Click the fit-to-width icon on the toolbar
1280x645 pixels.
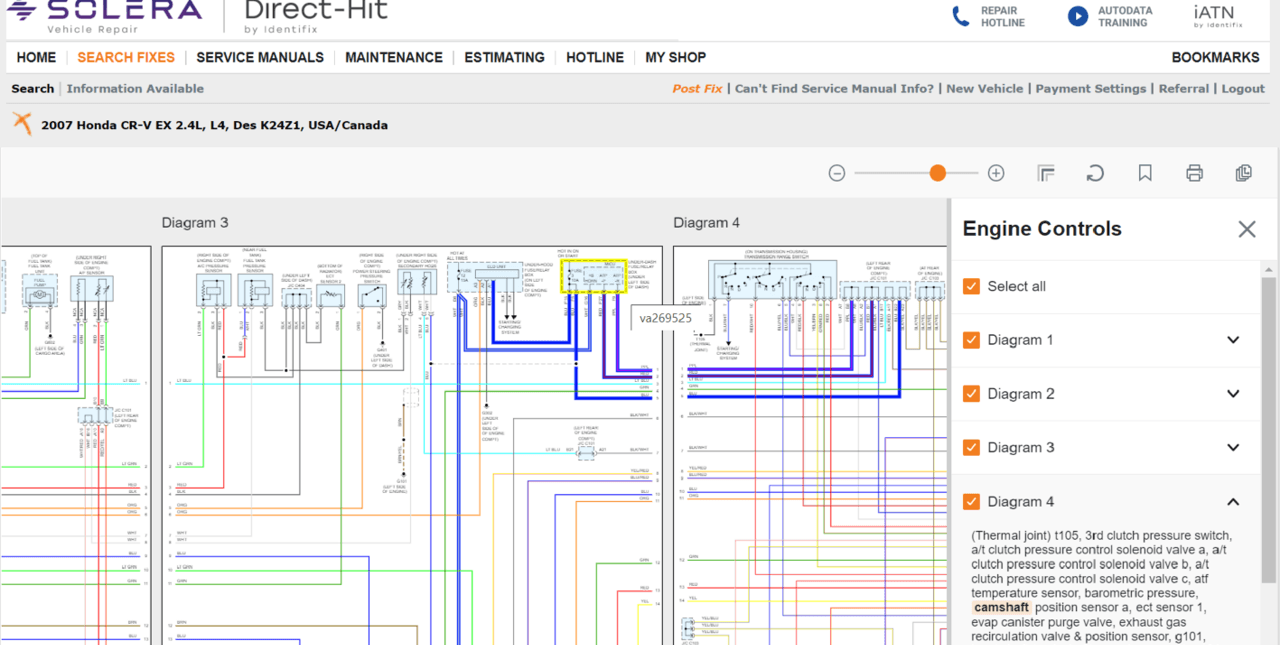[1046, 172]
